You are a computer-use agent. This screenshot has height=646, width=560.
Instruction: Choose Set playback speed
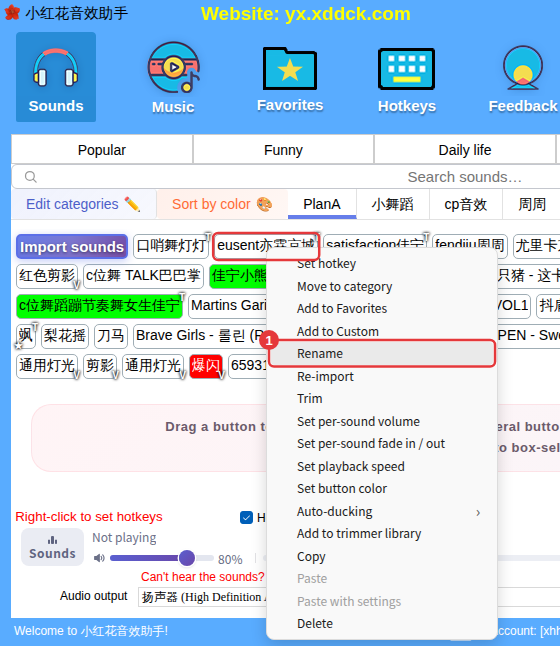pyautogui.click(x=351, y=466)
